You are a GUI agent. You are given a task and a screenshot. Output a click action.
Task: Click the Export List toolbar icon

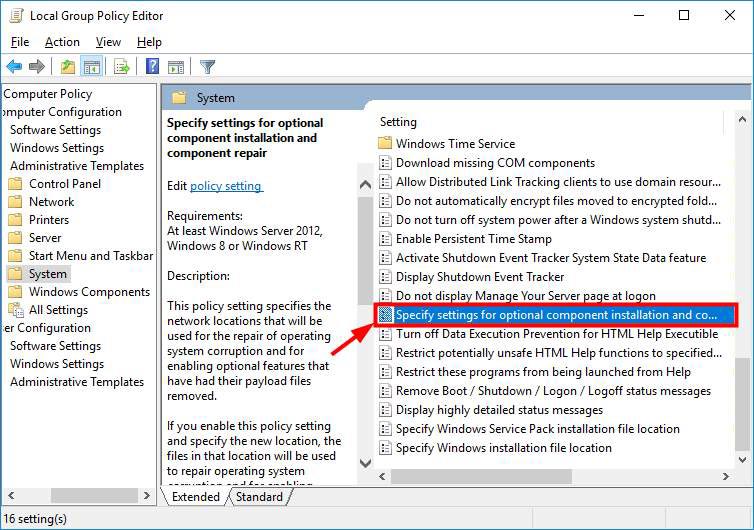click(x=122, y=67)
